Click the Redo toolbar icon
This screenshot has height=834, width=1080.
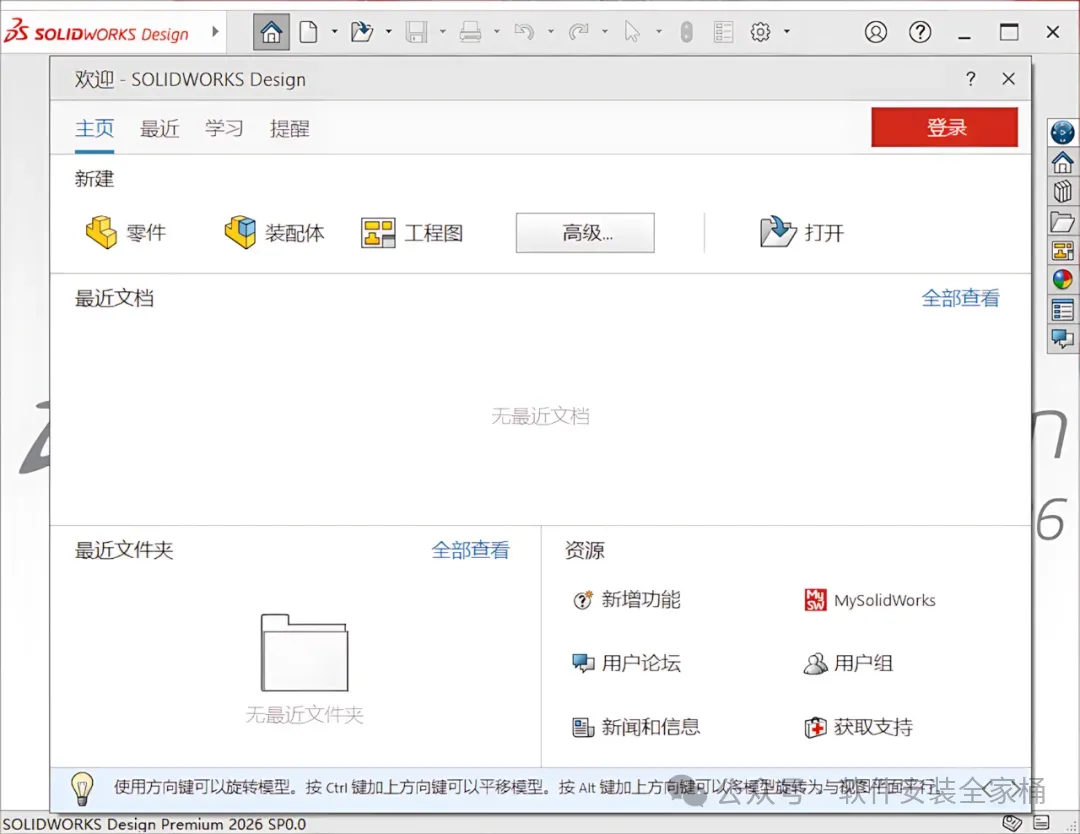[579, 32]
